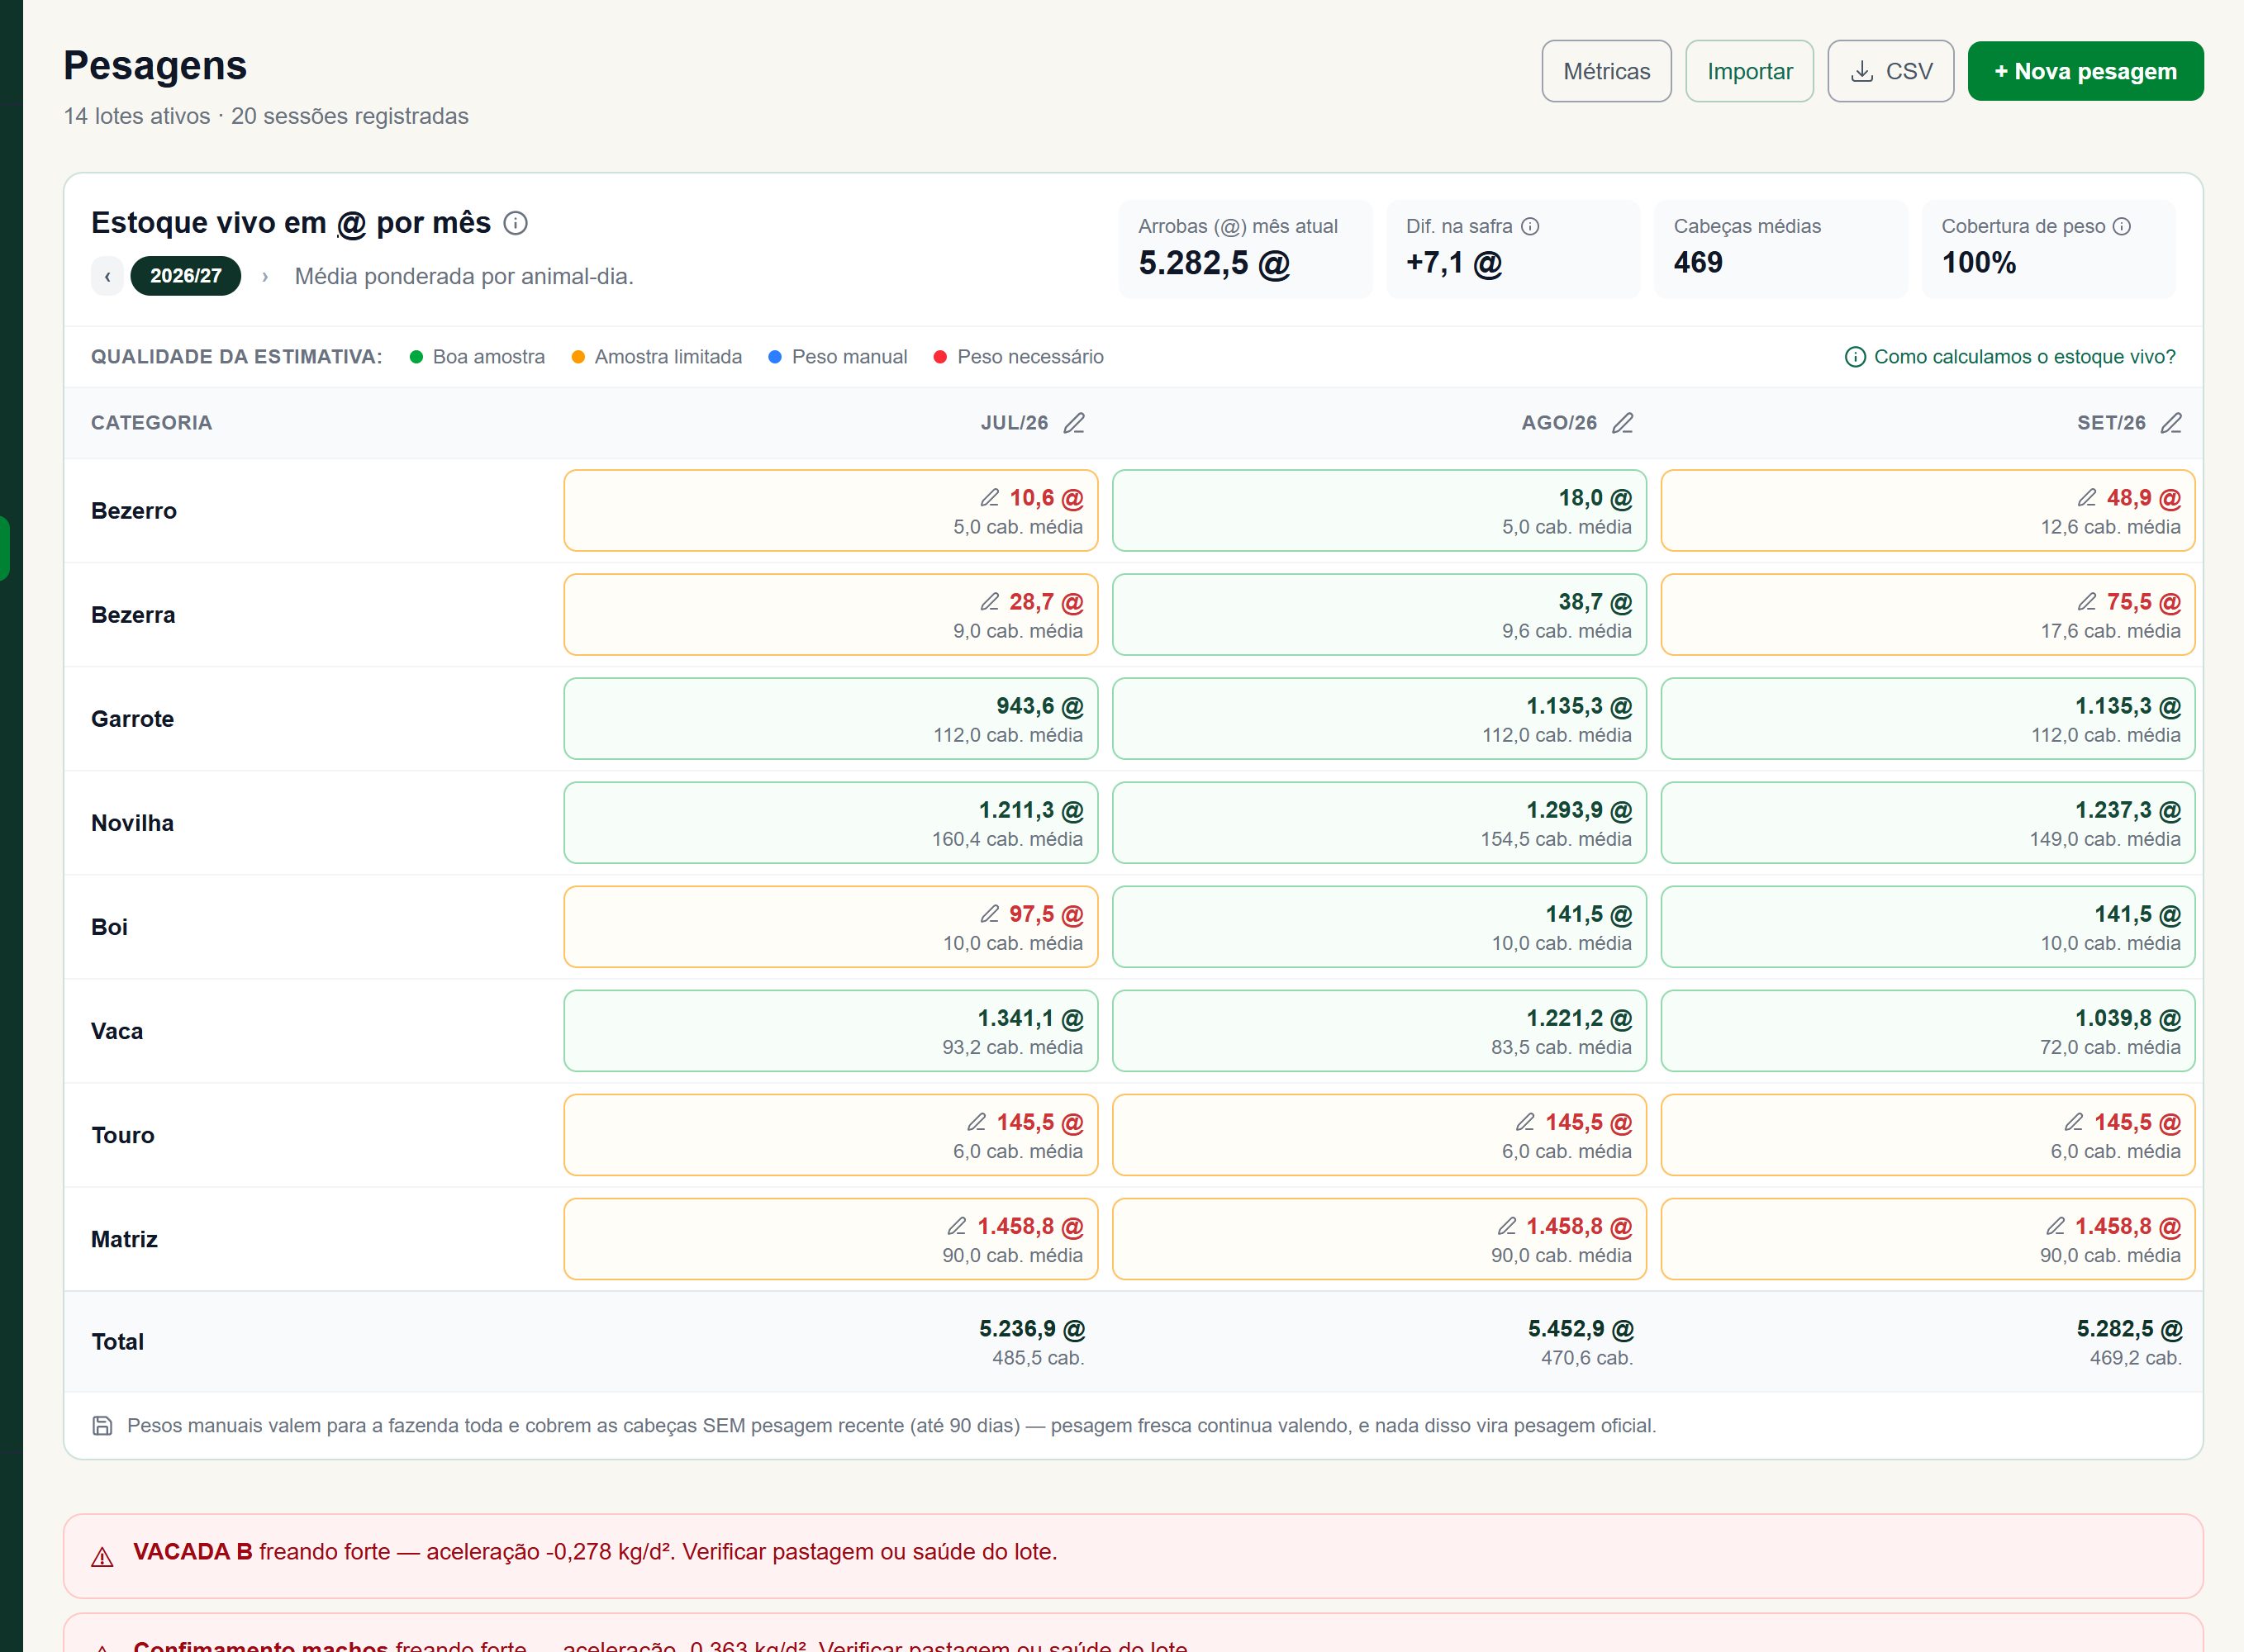Download data with the CSV button

click(1890, 71)
